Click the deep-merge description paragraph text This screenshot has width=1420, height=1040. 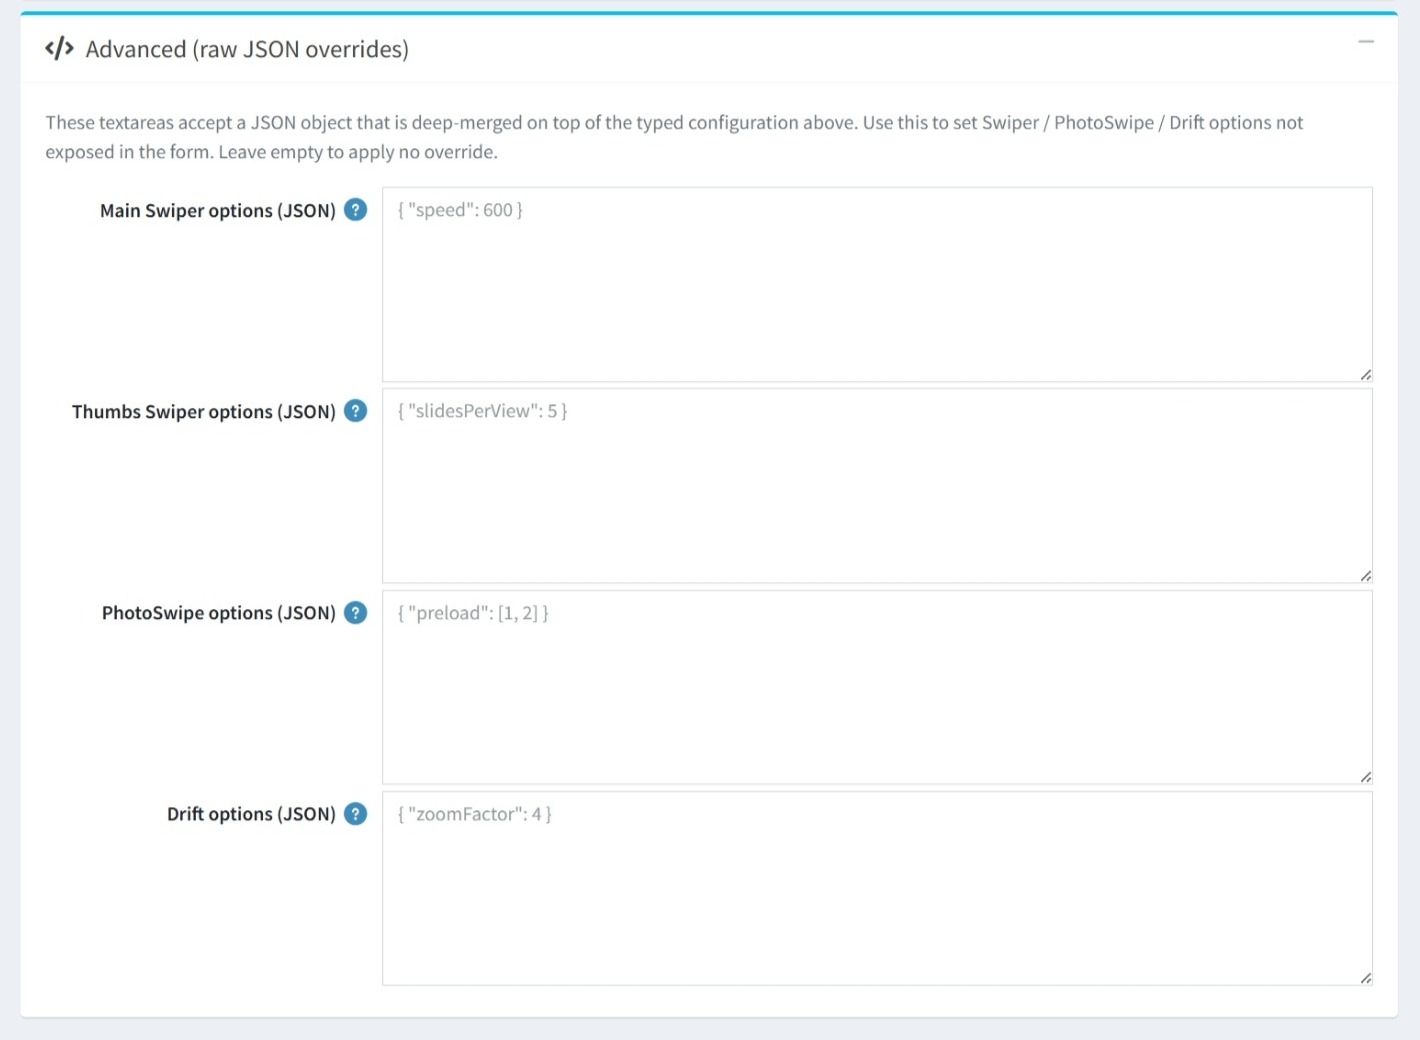pos(674,137)
